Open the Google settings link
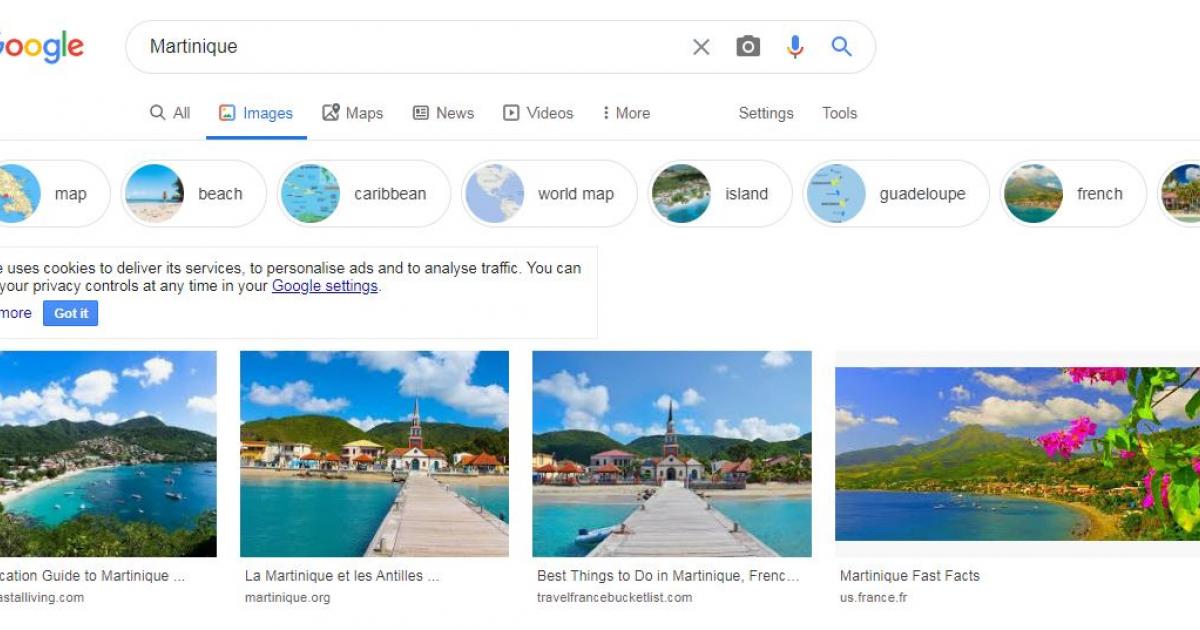Image resolution: width=1200 pixels, height=630 pixels. (x=325, y=286)
